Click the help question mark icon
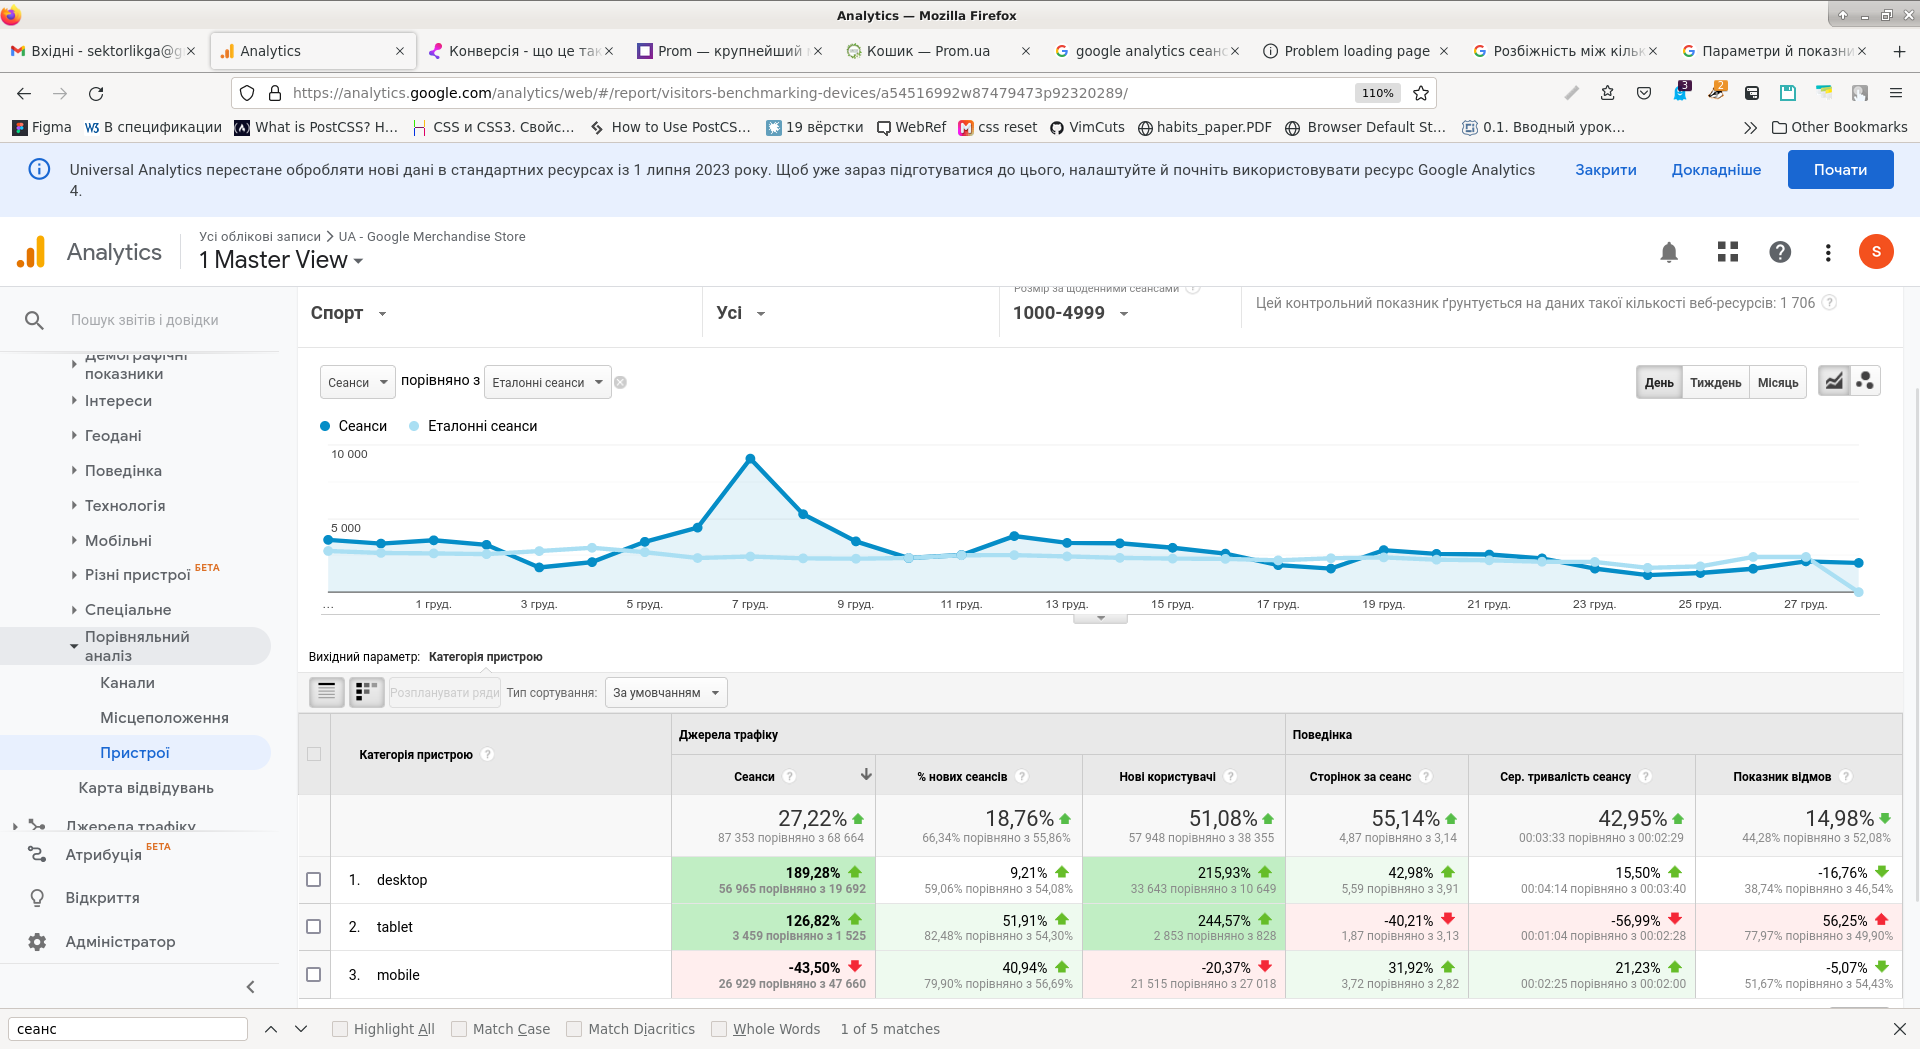The image size is (1920, 1049). [x=1780, y=252]
